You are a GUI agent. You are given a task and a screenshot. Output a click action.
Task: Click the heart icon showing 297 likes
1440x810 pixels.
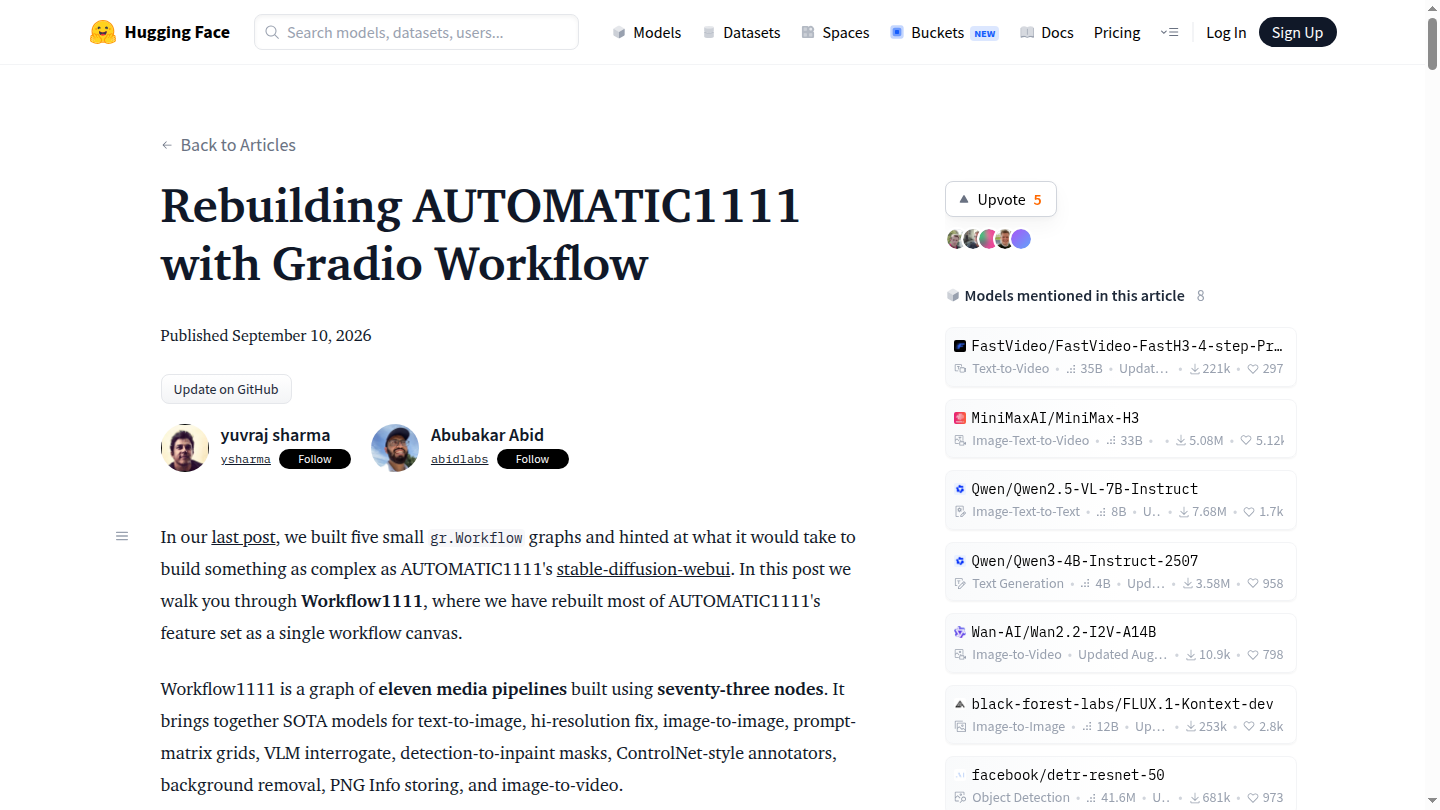1253,369
